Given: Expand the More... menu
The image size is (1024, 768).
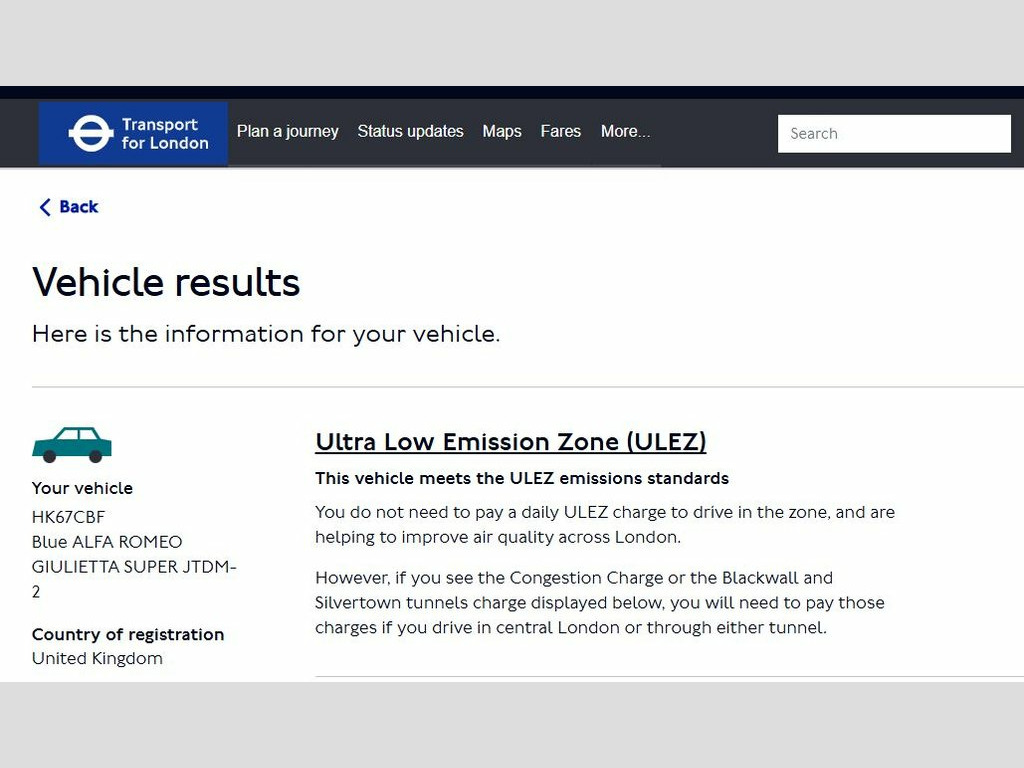Looking at the screenshot, I should point(625,132).
